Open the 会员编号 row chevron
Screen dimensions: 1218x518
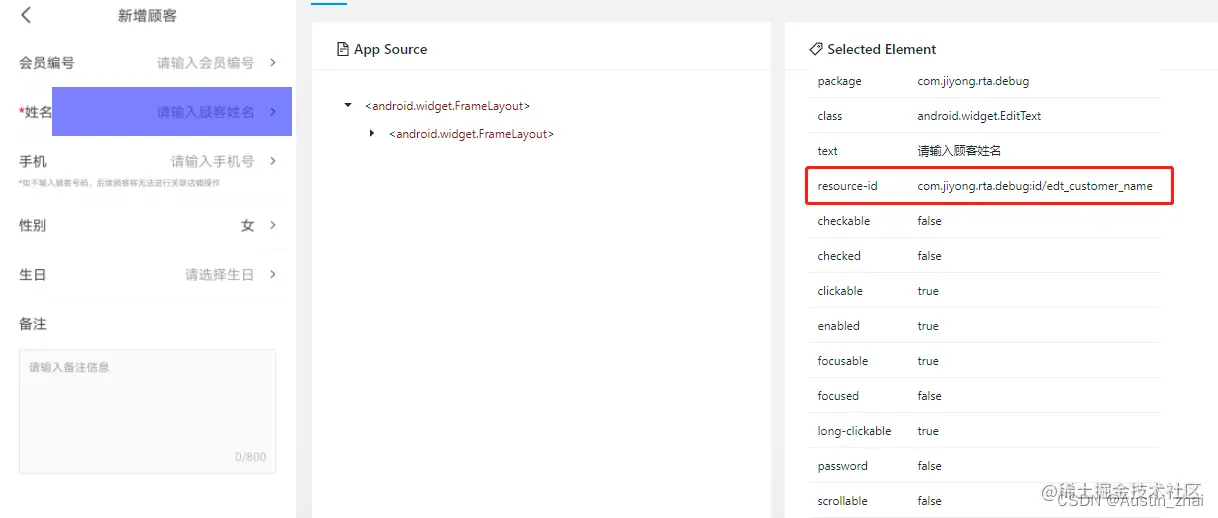pos(273,62)
